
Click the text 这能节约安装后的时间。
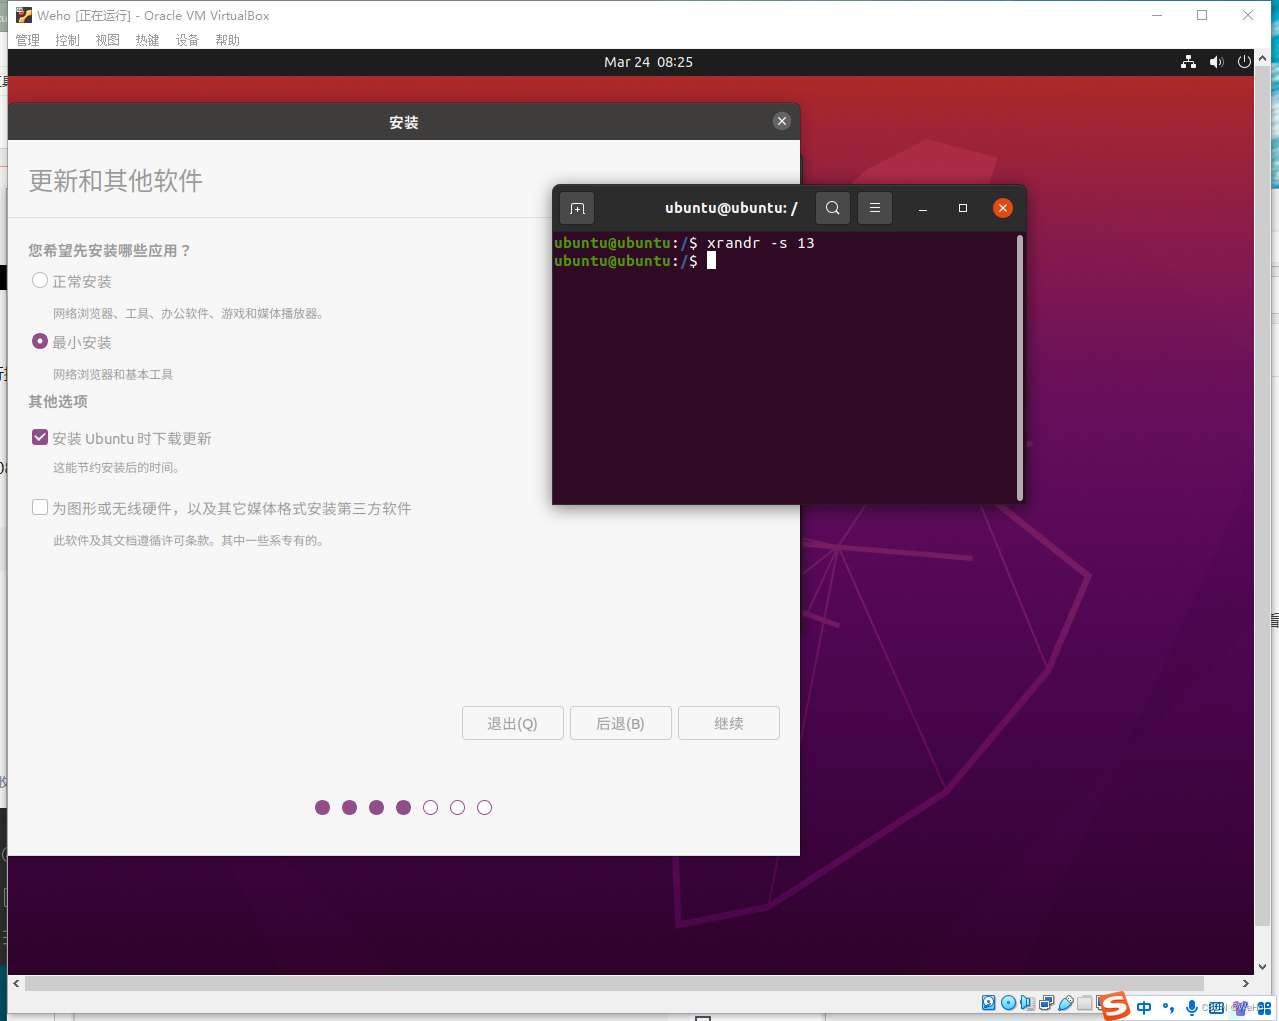[116, 467]
